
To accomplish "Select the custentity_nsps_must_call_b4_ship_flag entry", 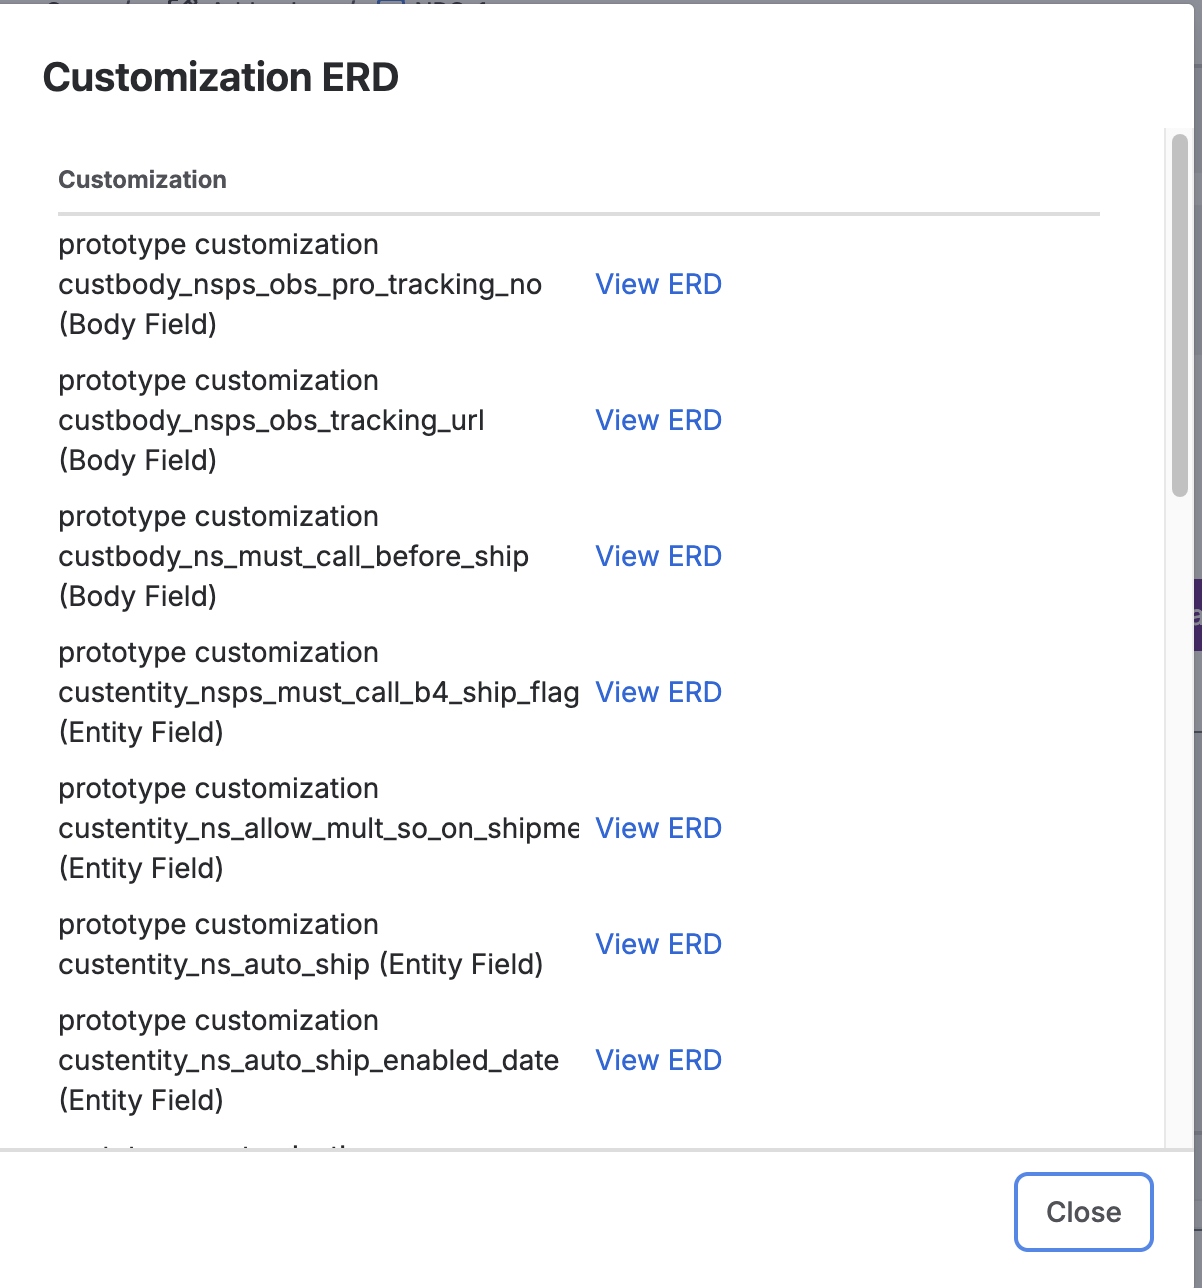I will point(318,691).
